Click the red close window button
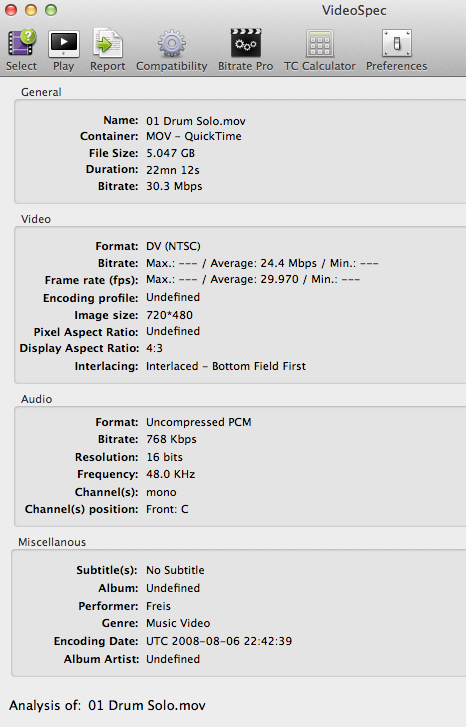Screen dimensions: 466x727 pyautogui.click(x=11, y=10)
